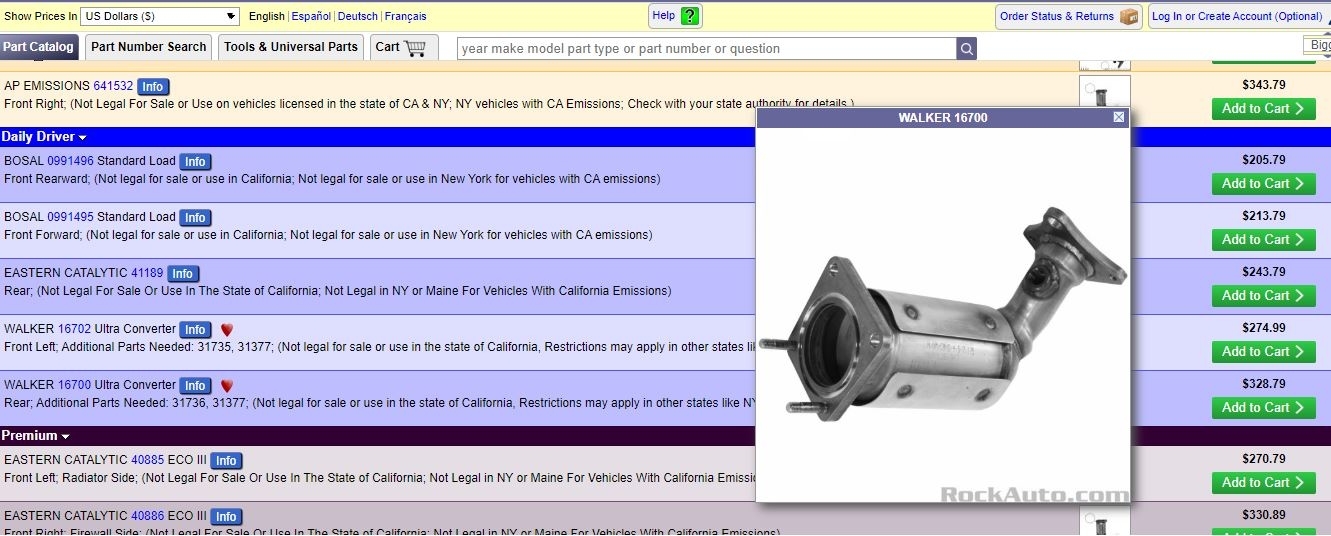Click the heart icon next to WALKER 16702

pos(227,330)
